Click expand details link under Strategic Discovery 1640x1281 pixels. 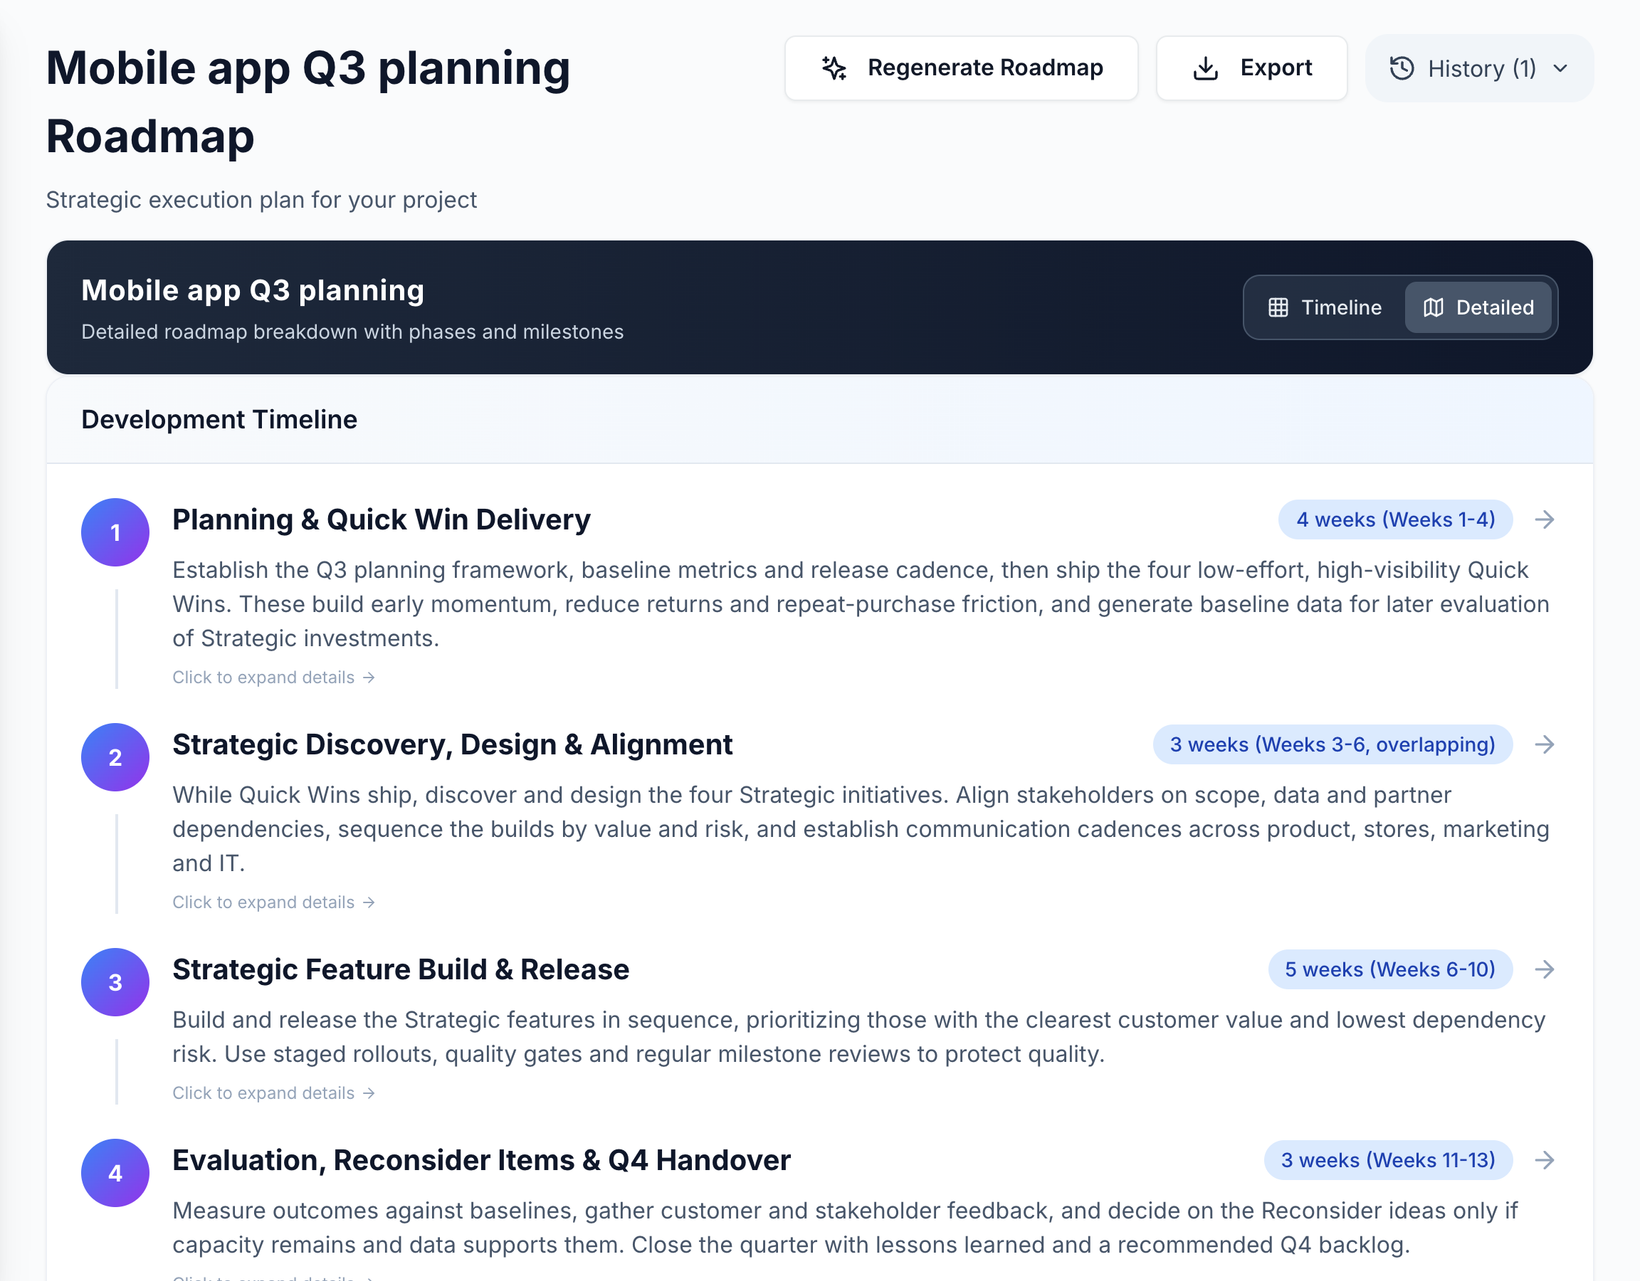[x=273, y=902]
